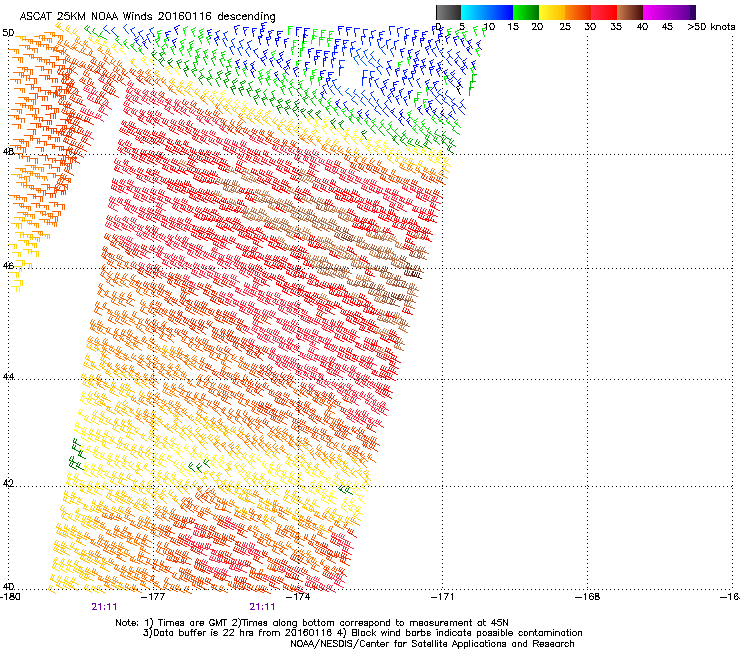The image size is (740, 650).
Task: Click the title 'ASCAT 25KM NOAA Winds 20160116 descending'
Action: [x=147, y=17]
